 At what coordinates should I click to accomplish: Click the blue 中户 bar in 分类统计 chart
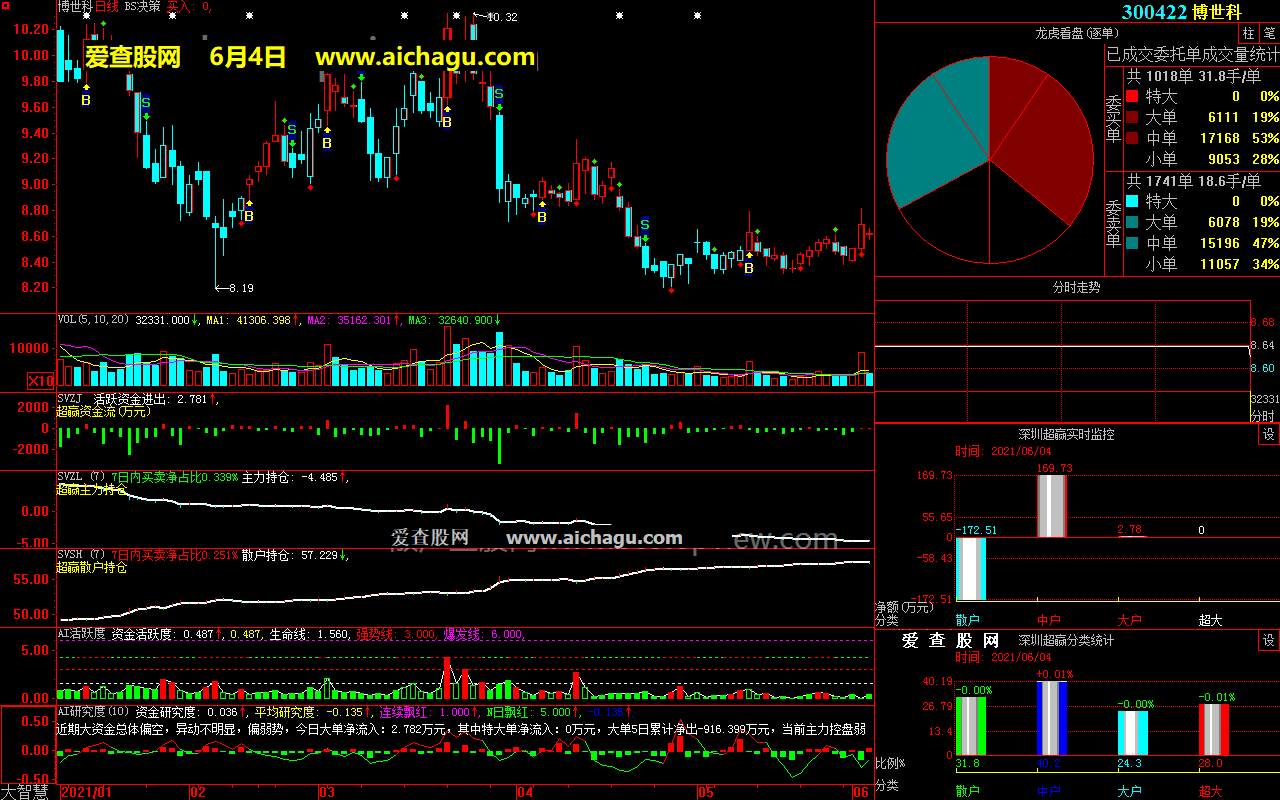pos(1052,720)
